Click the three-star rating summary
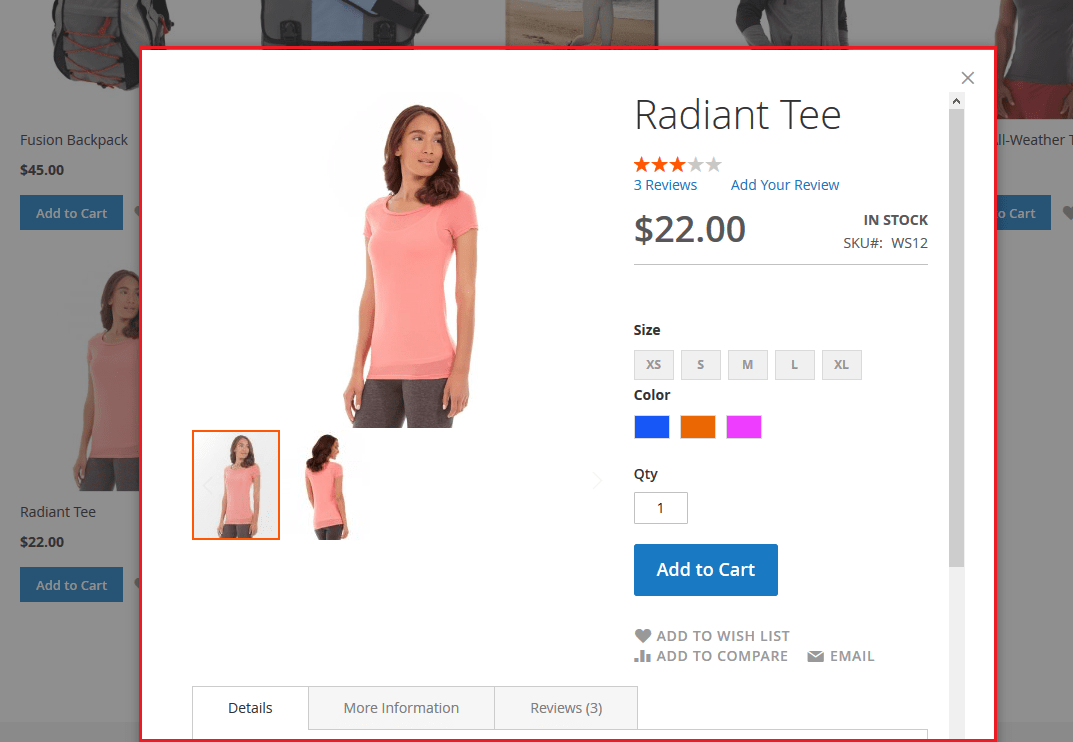 pos(677,164)
